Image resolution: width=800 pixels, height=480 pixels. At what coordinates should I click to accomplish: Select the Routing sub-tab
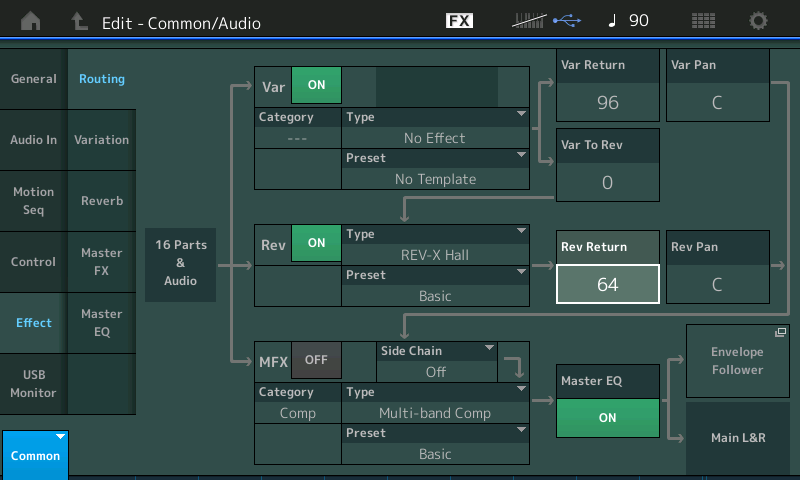(102, 79)
